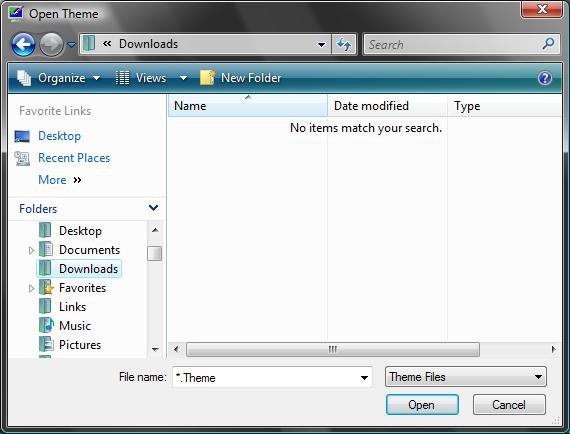Viewport: 570px width, 434px height.
Task: Click the blue Help question mark icon
Action: [545, 78]
